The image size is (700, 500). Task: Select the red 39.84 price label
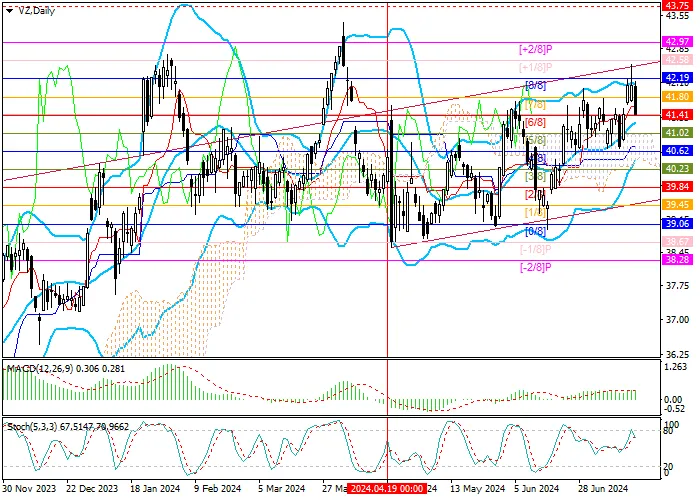[x=677, y=187]
